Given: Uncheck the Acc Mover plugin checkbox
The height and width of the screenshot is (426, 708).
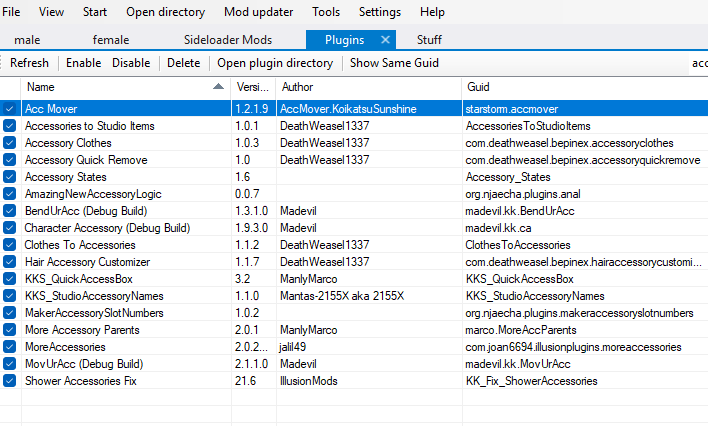Looking at the screenshot, I should tap(9, 109).
